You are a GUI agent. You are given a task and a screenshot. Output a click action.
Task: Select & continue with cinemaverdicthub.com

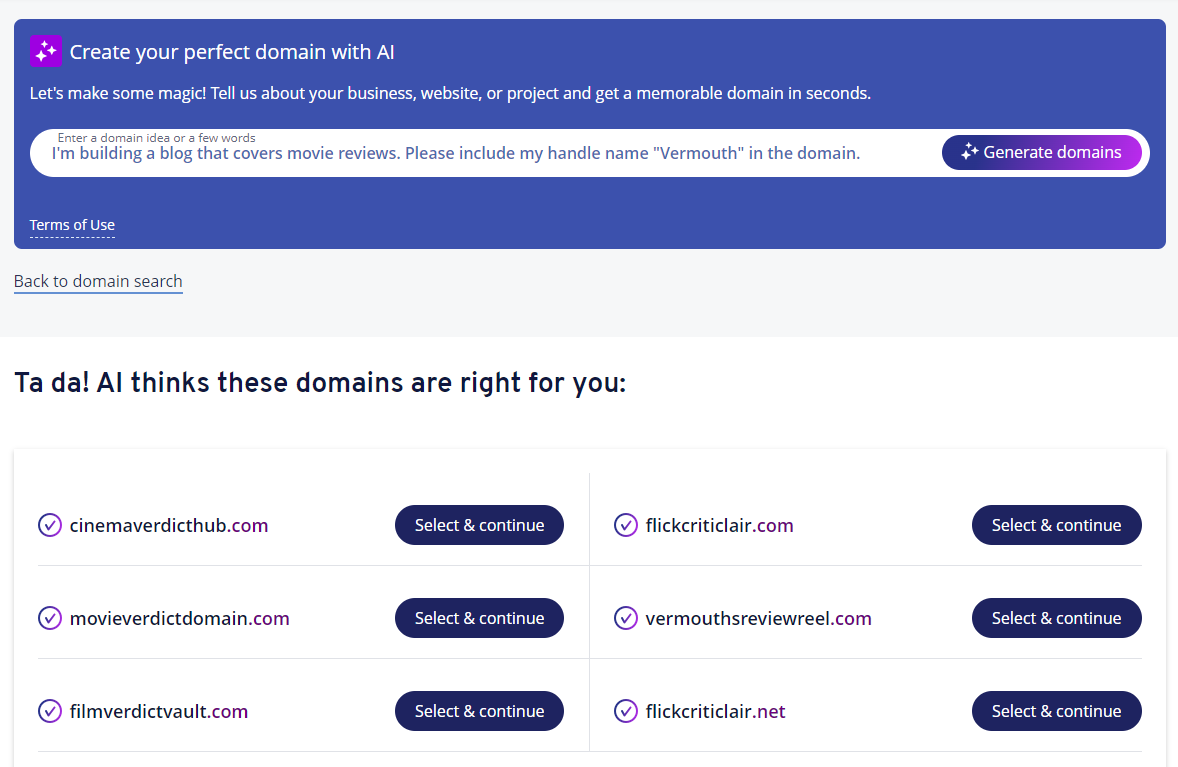479,525
